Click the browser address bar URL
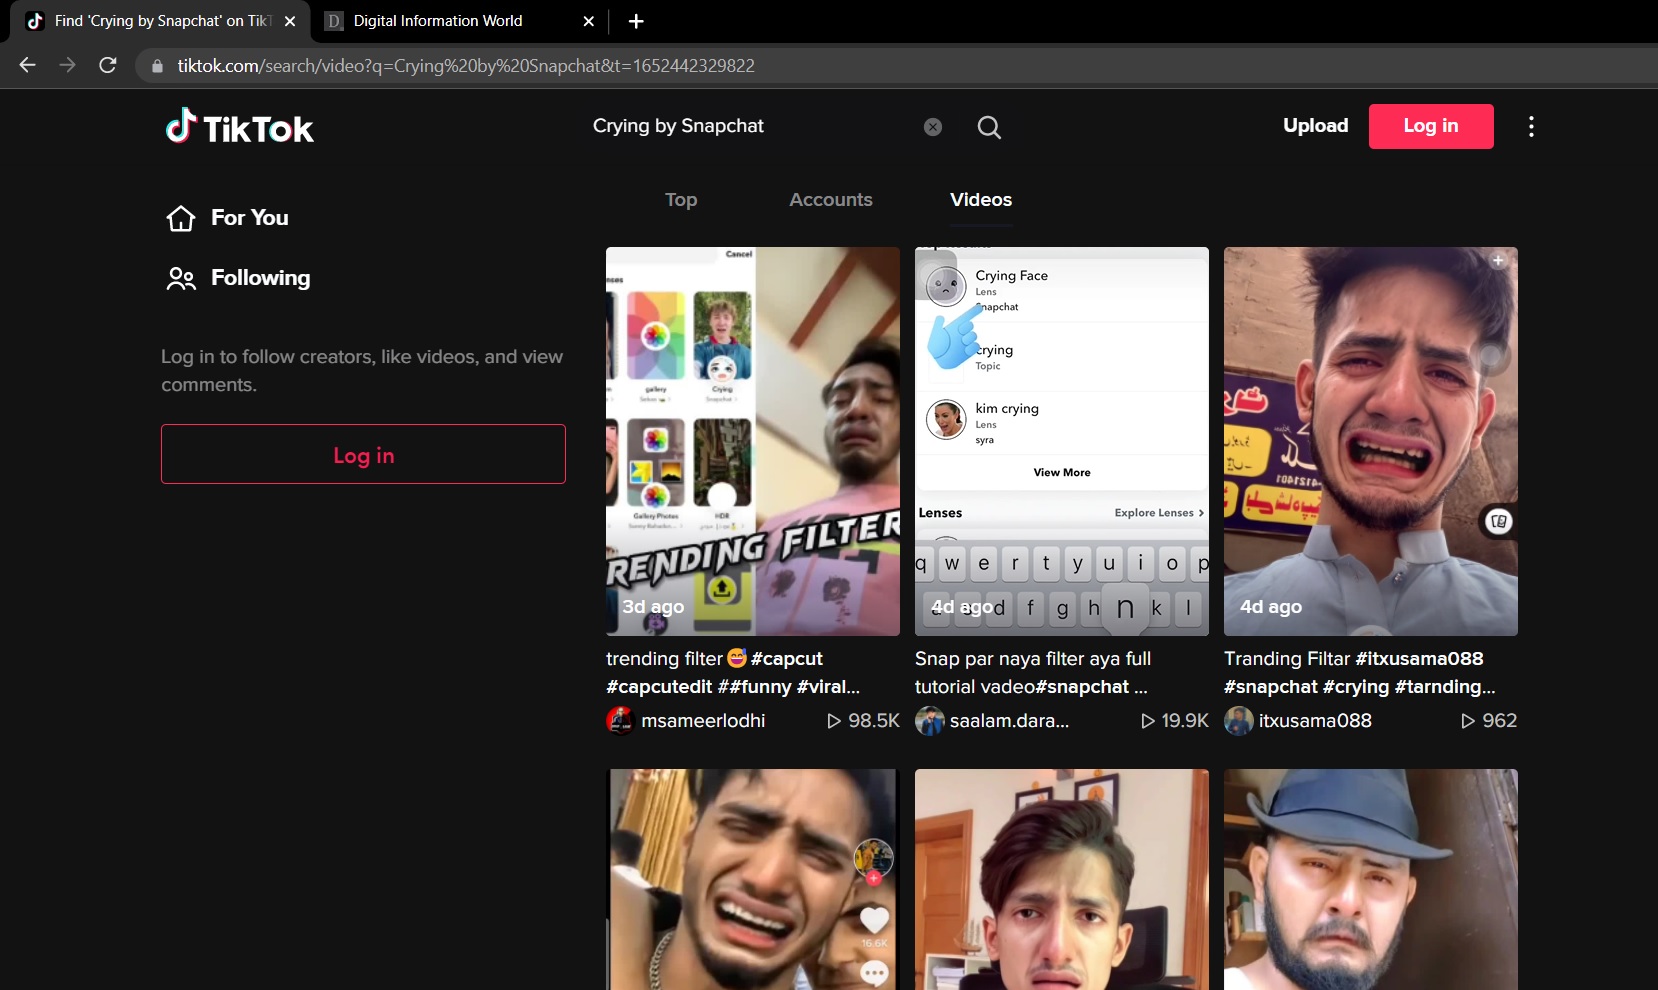Screen dimensions: 1658x990 [466, 66]
